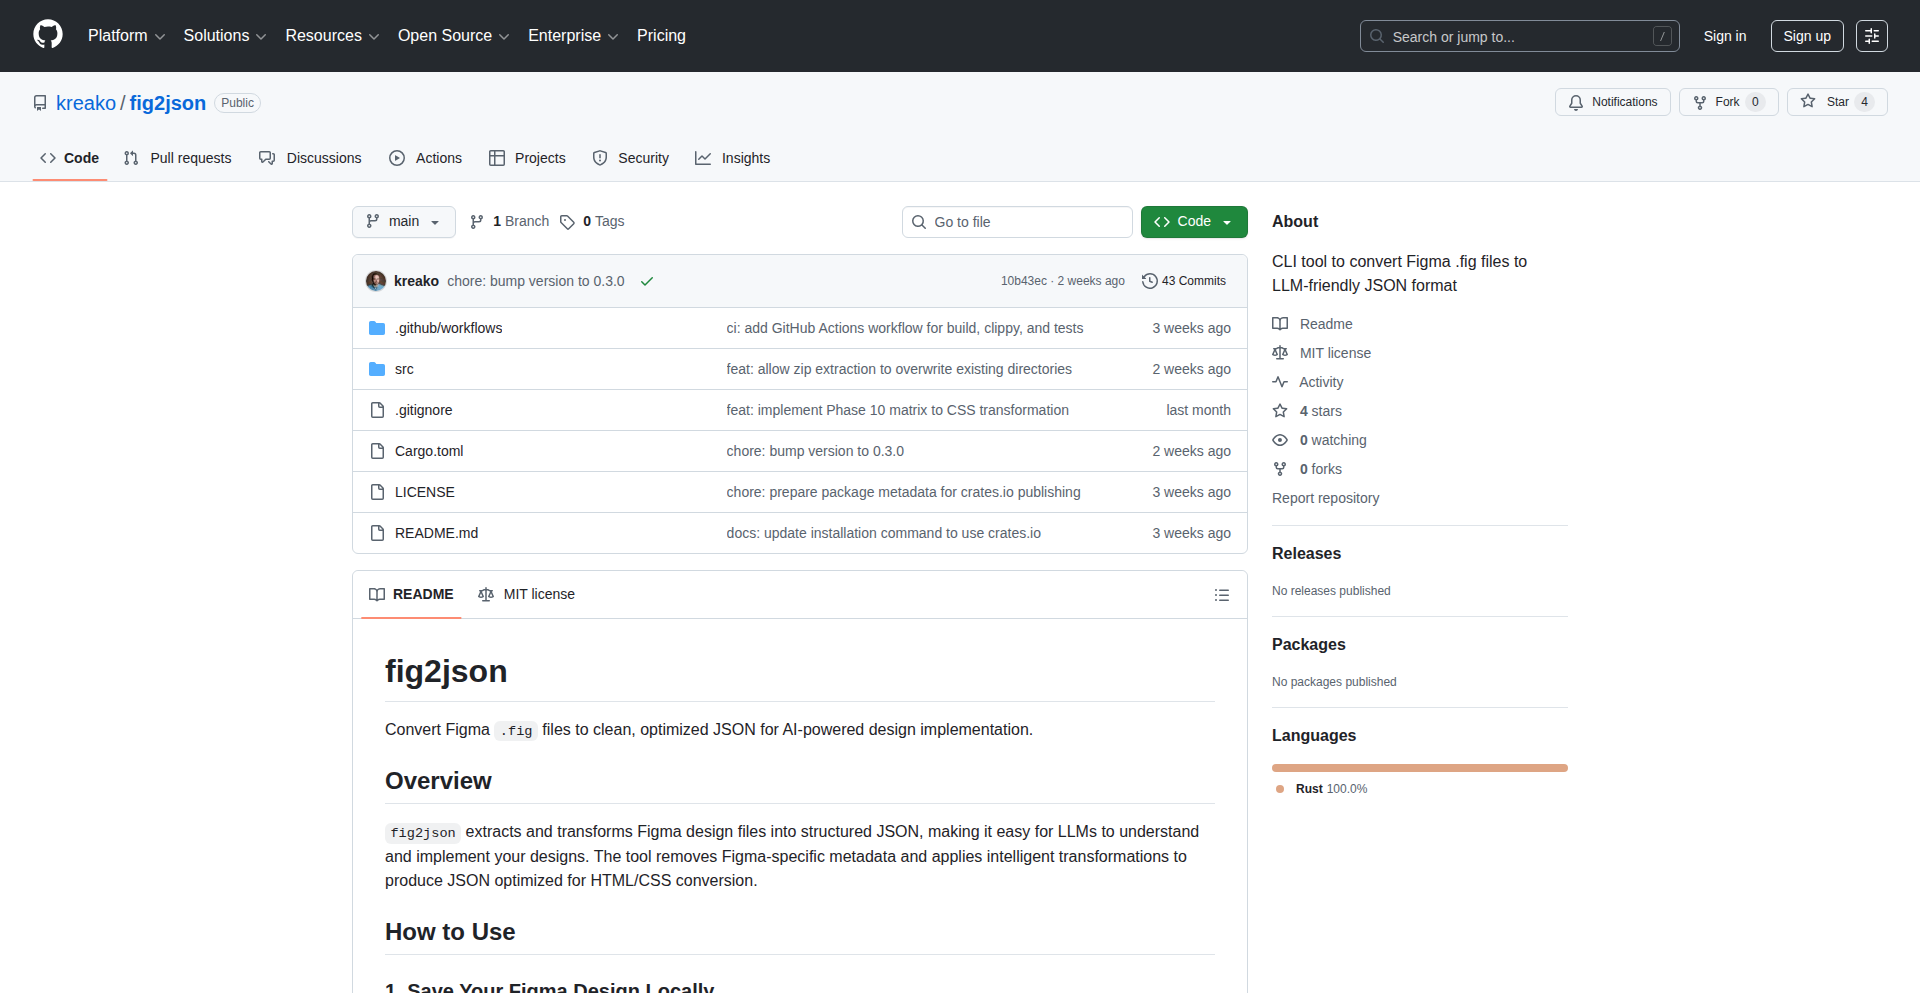This screenshot has width=1920, height=993.
Task: Expand the Resources menu
Action: pyautogui.click(x=332, y=36)
